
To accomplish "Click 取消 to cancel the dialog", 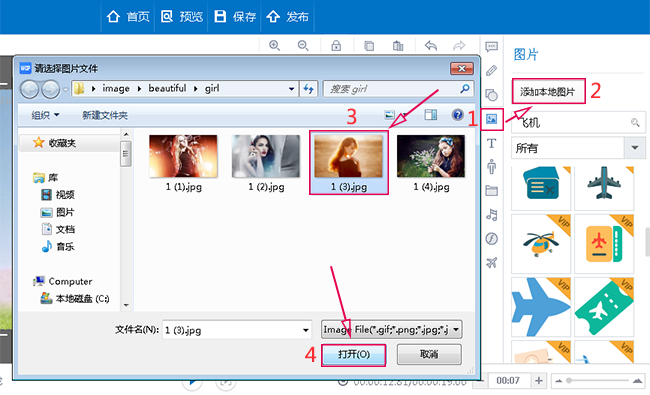I will (x=429, y=354).
